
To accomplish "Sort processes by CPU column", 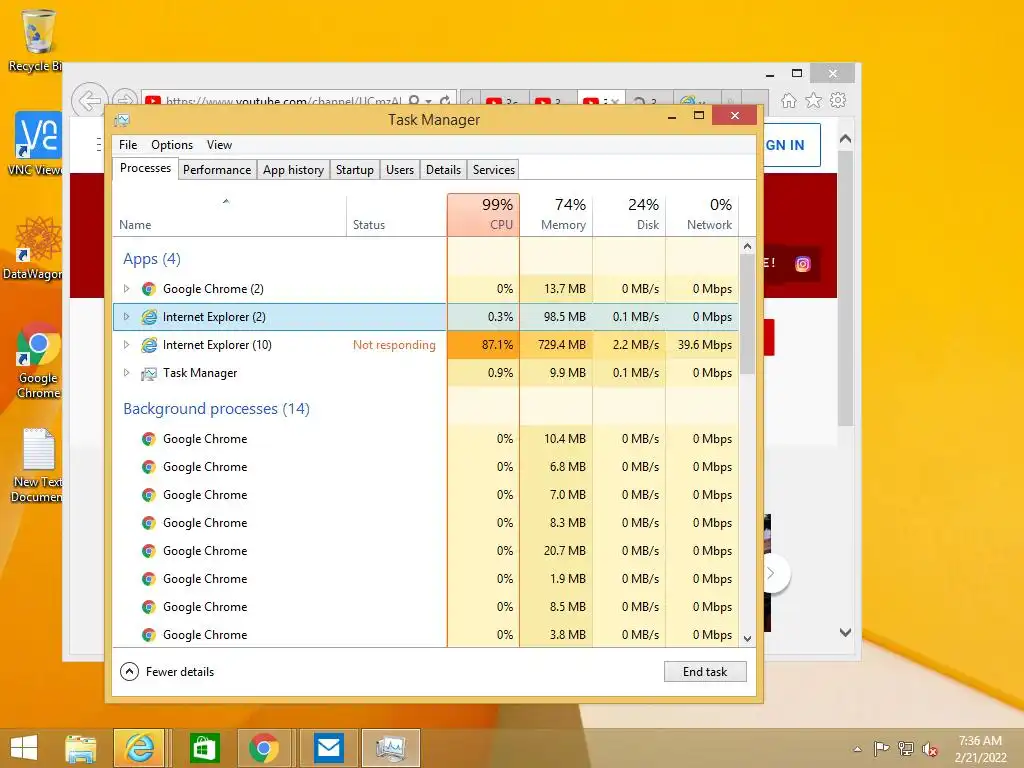I will point(483,214).
